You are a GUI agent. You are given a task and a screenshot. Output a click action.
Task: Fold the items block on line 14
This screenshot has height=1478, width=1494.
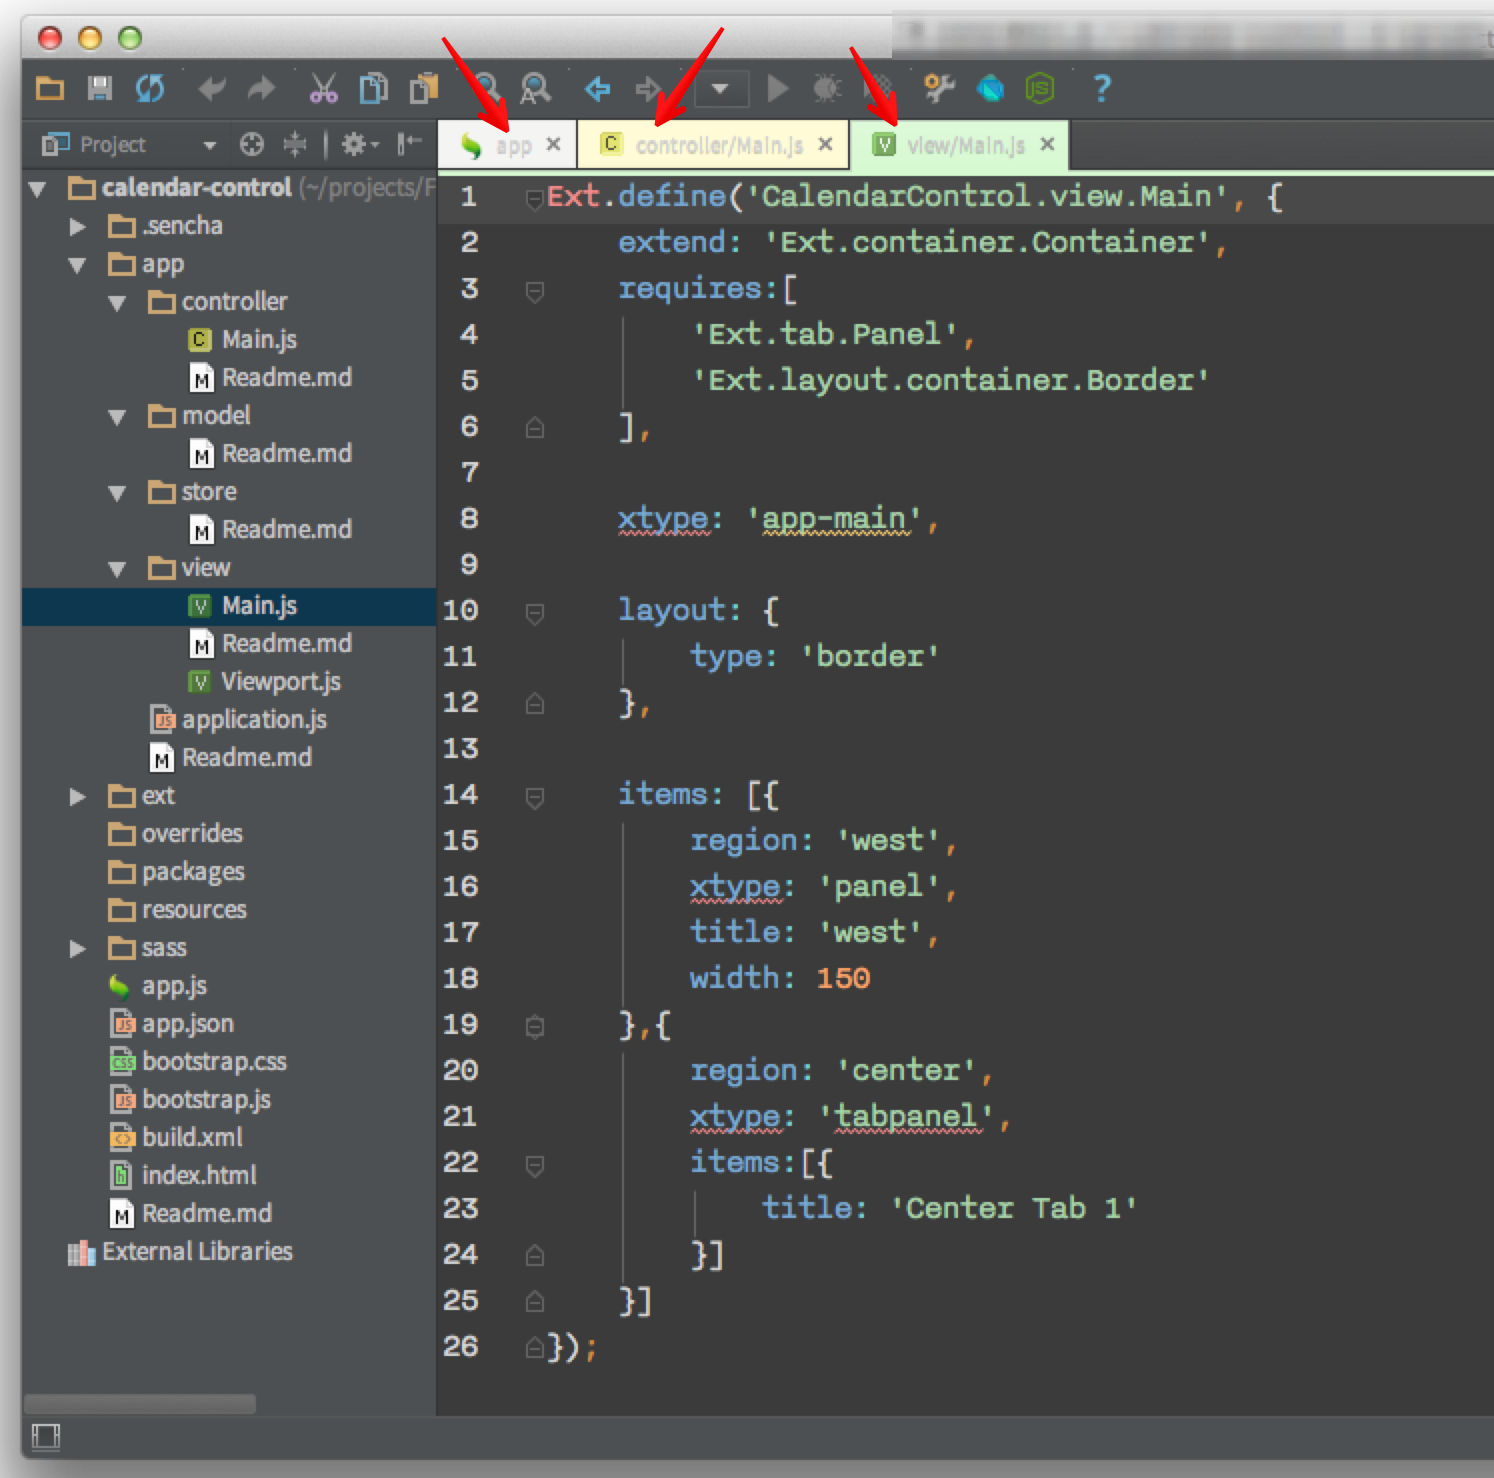click(x=535, y=797)
